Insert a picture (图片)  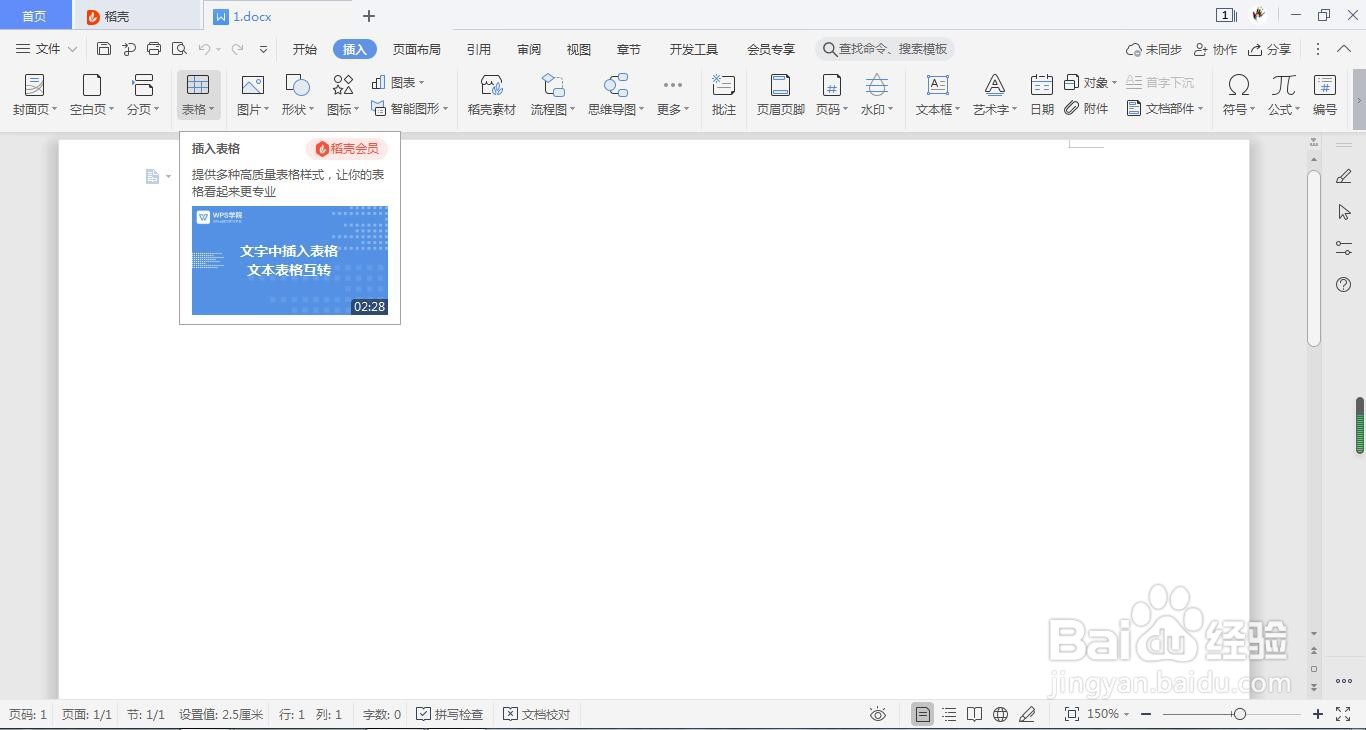tap(253, 95)
